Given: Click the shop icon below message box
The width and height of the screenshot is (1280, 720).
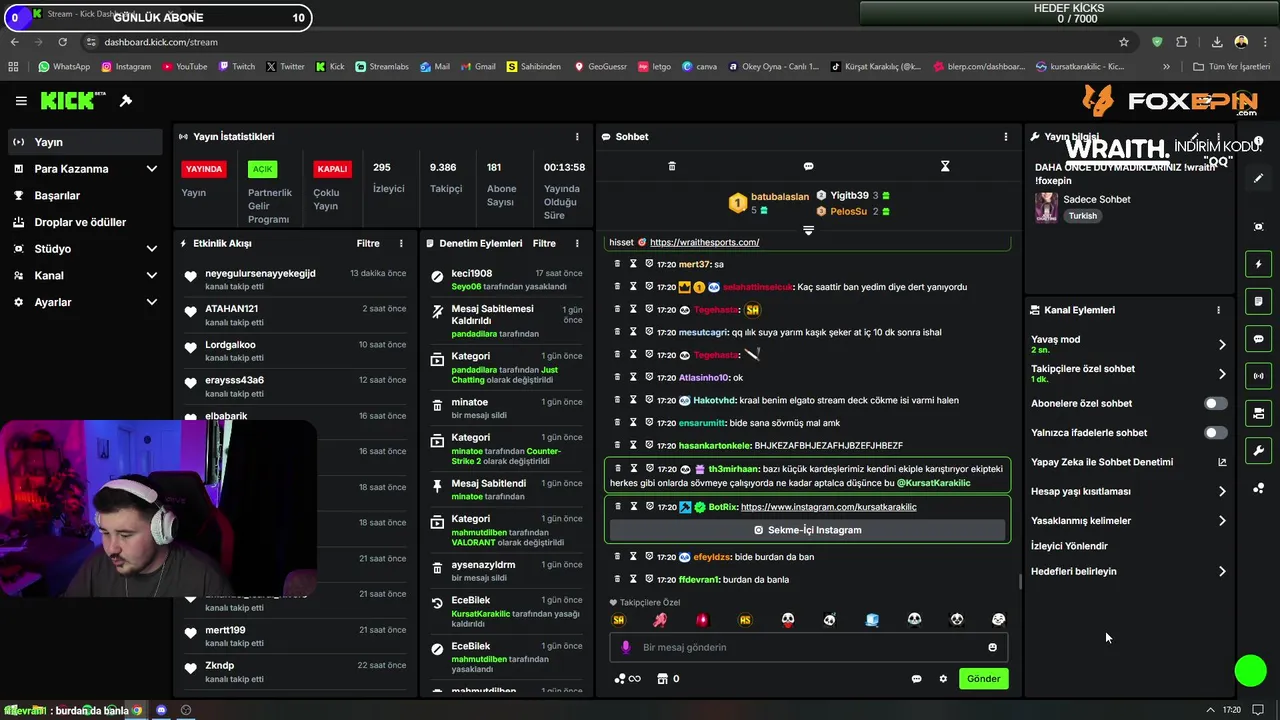Looking at the screenshot, I should (x=661, y=679).
